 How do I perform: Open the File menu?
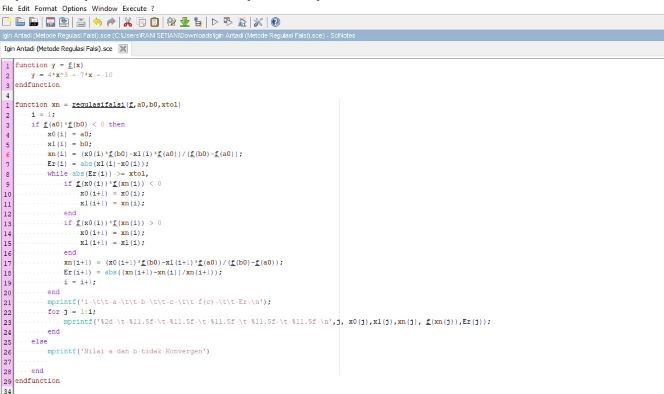point(8,8)
